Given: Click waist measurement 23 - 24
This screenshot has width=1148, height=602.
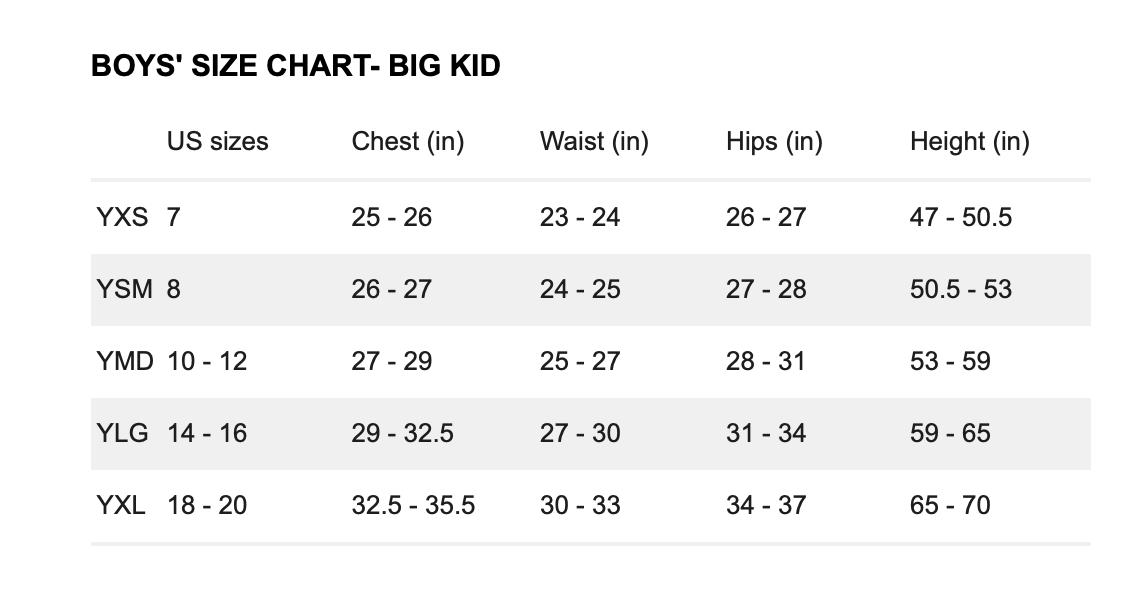Looking at the screenshot, I should coord(580,217).
